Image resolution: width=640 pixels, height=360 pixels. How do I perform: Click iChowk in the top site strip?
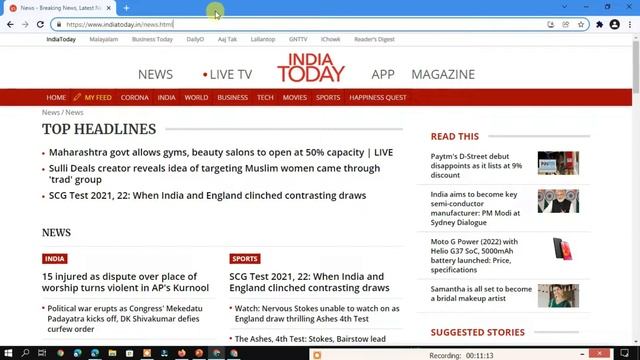(331, 39)
